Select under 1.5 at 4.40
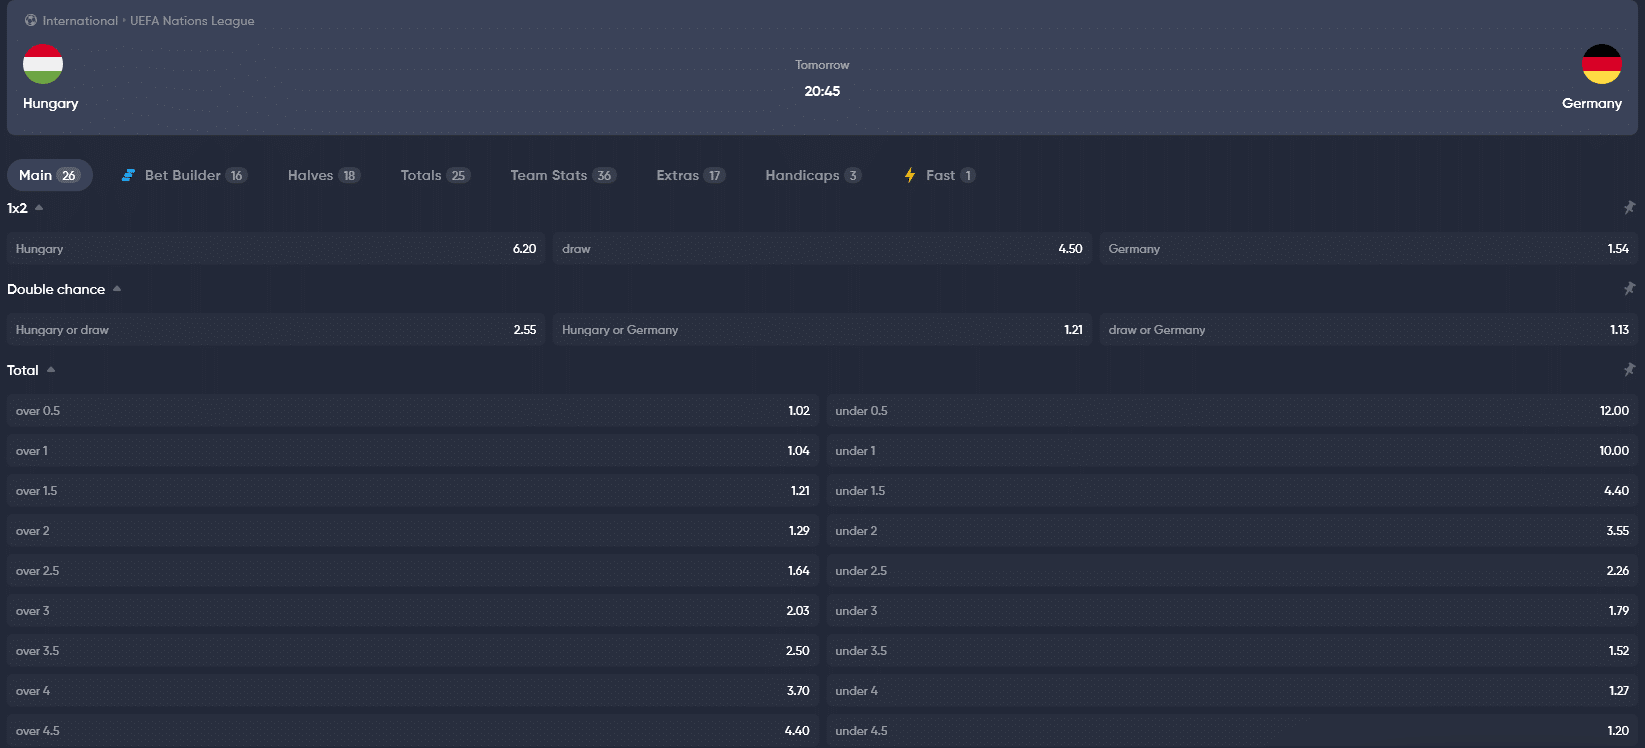This screenshot has height=748, width=1645. [1232, 491]
